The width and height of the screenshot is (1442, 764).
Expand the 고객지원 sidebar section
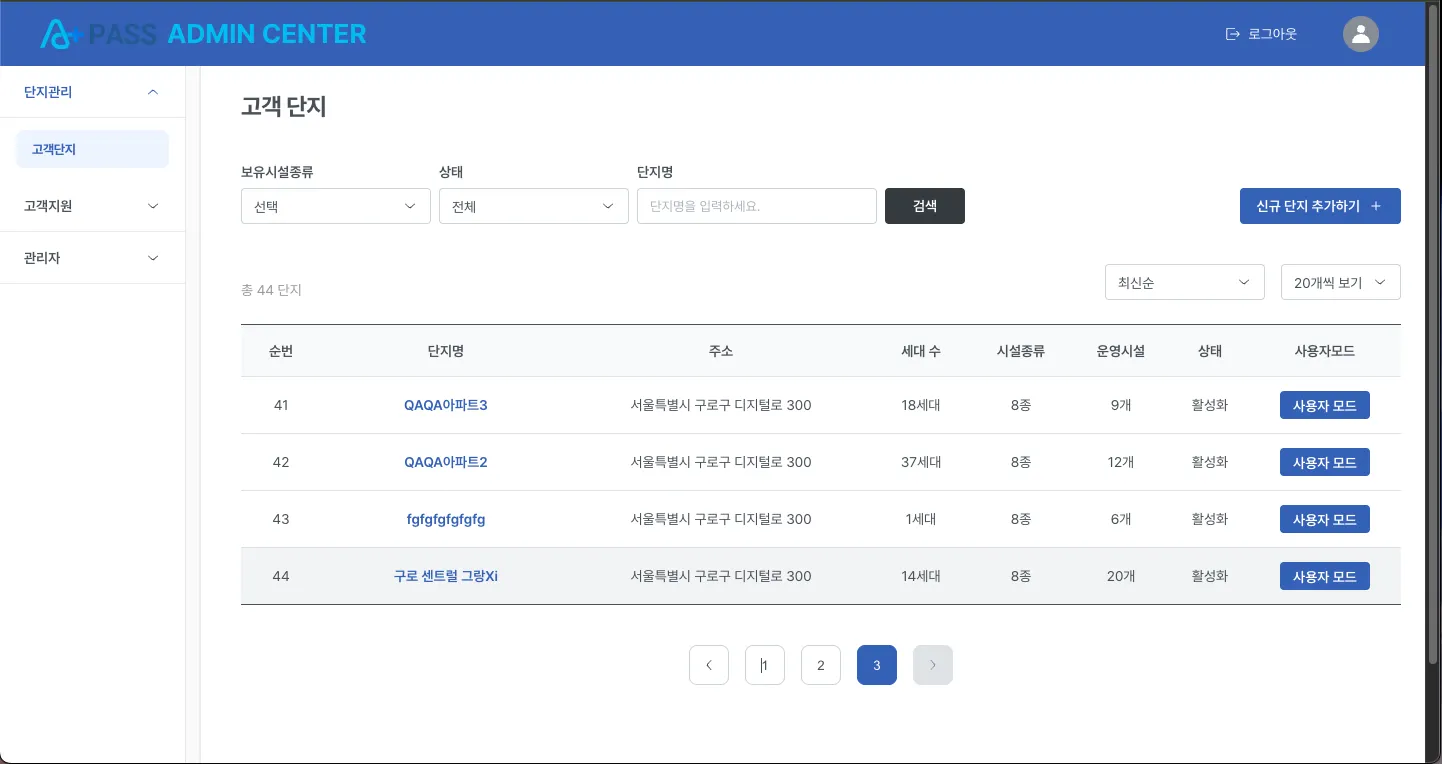pos(92,206)
